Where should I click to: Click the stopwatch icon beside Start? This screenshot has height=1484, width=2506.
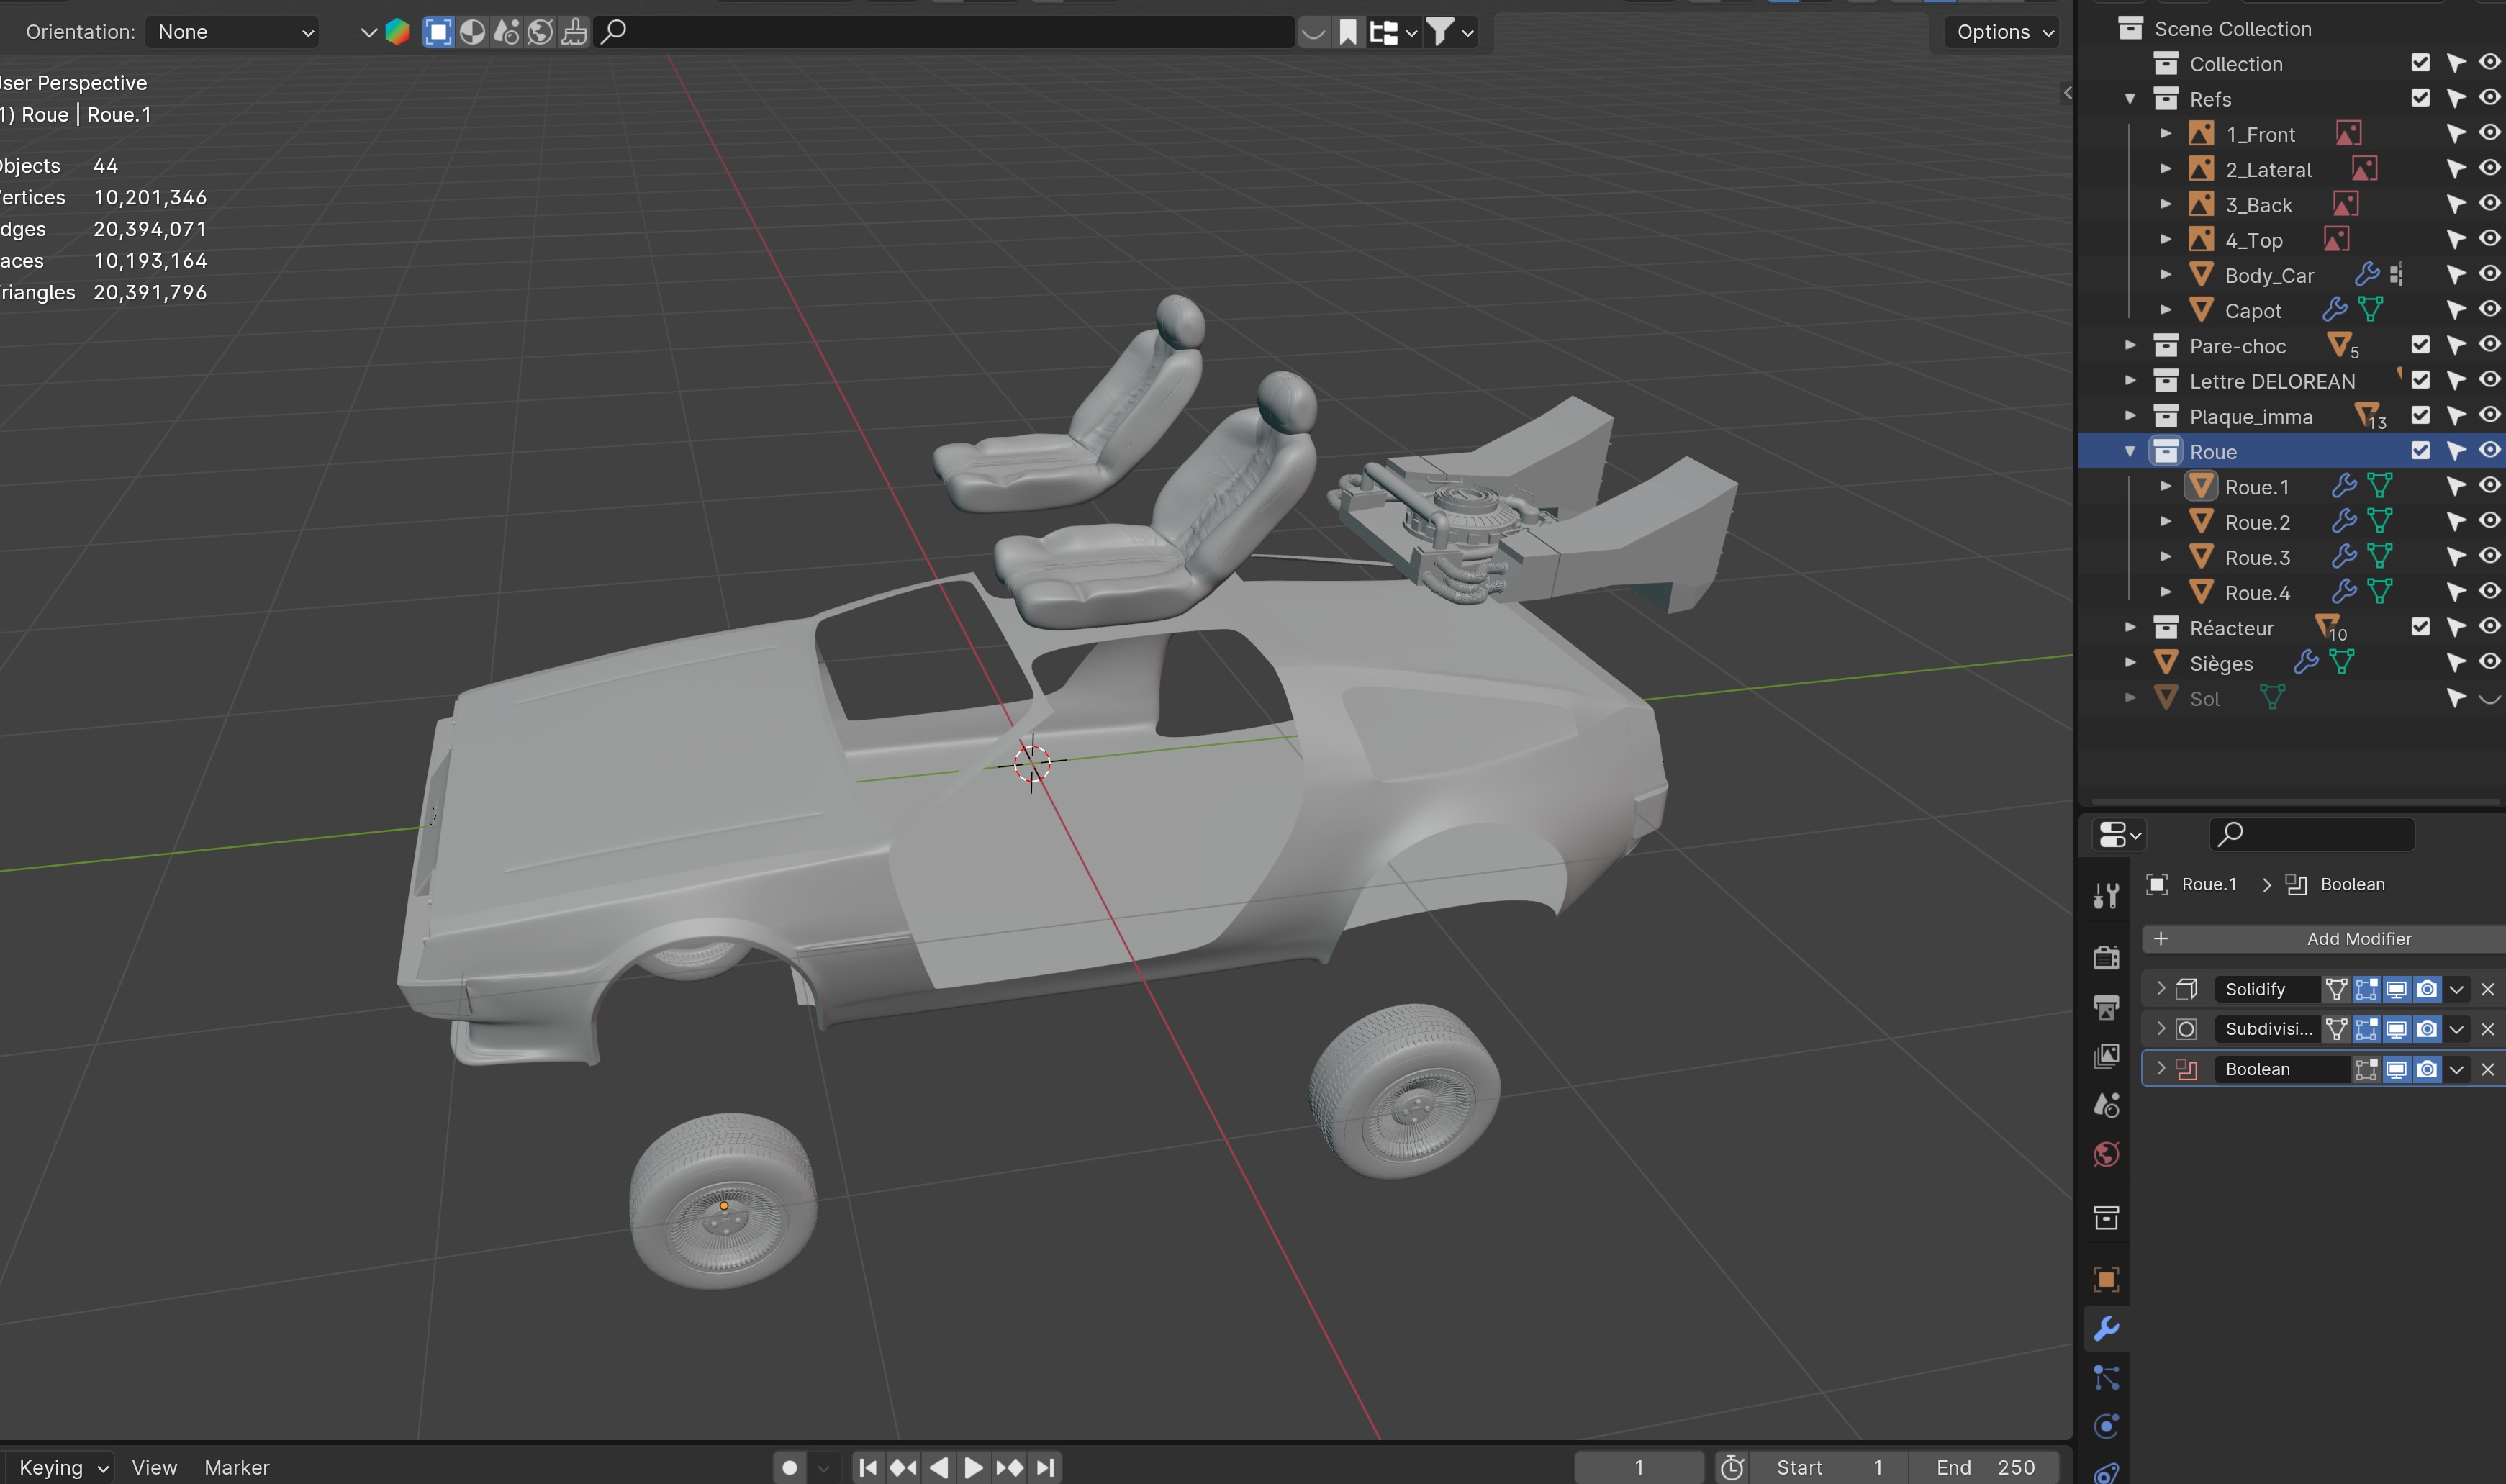1732,1467
